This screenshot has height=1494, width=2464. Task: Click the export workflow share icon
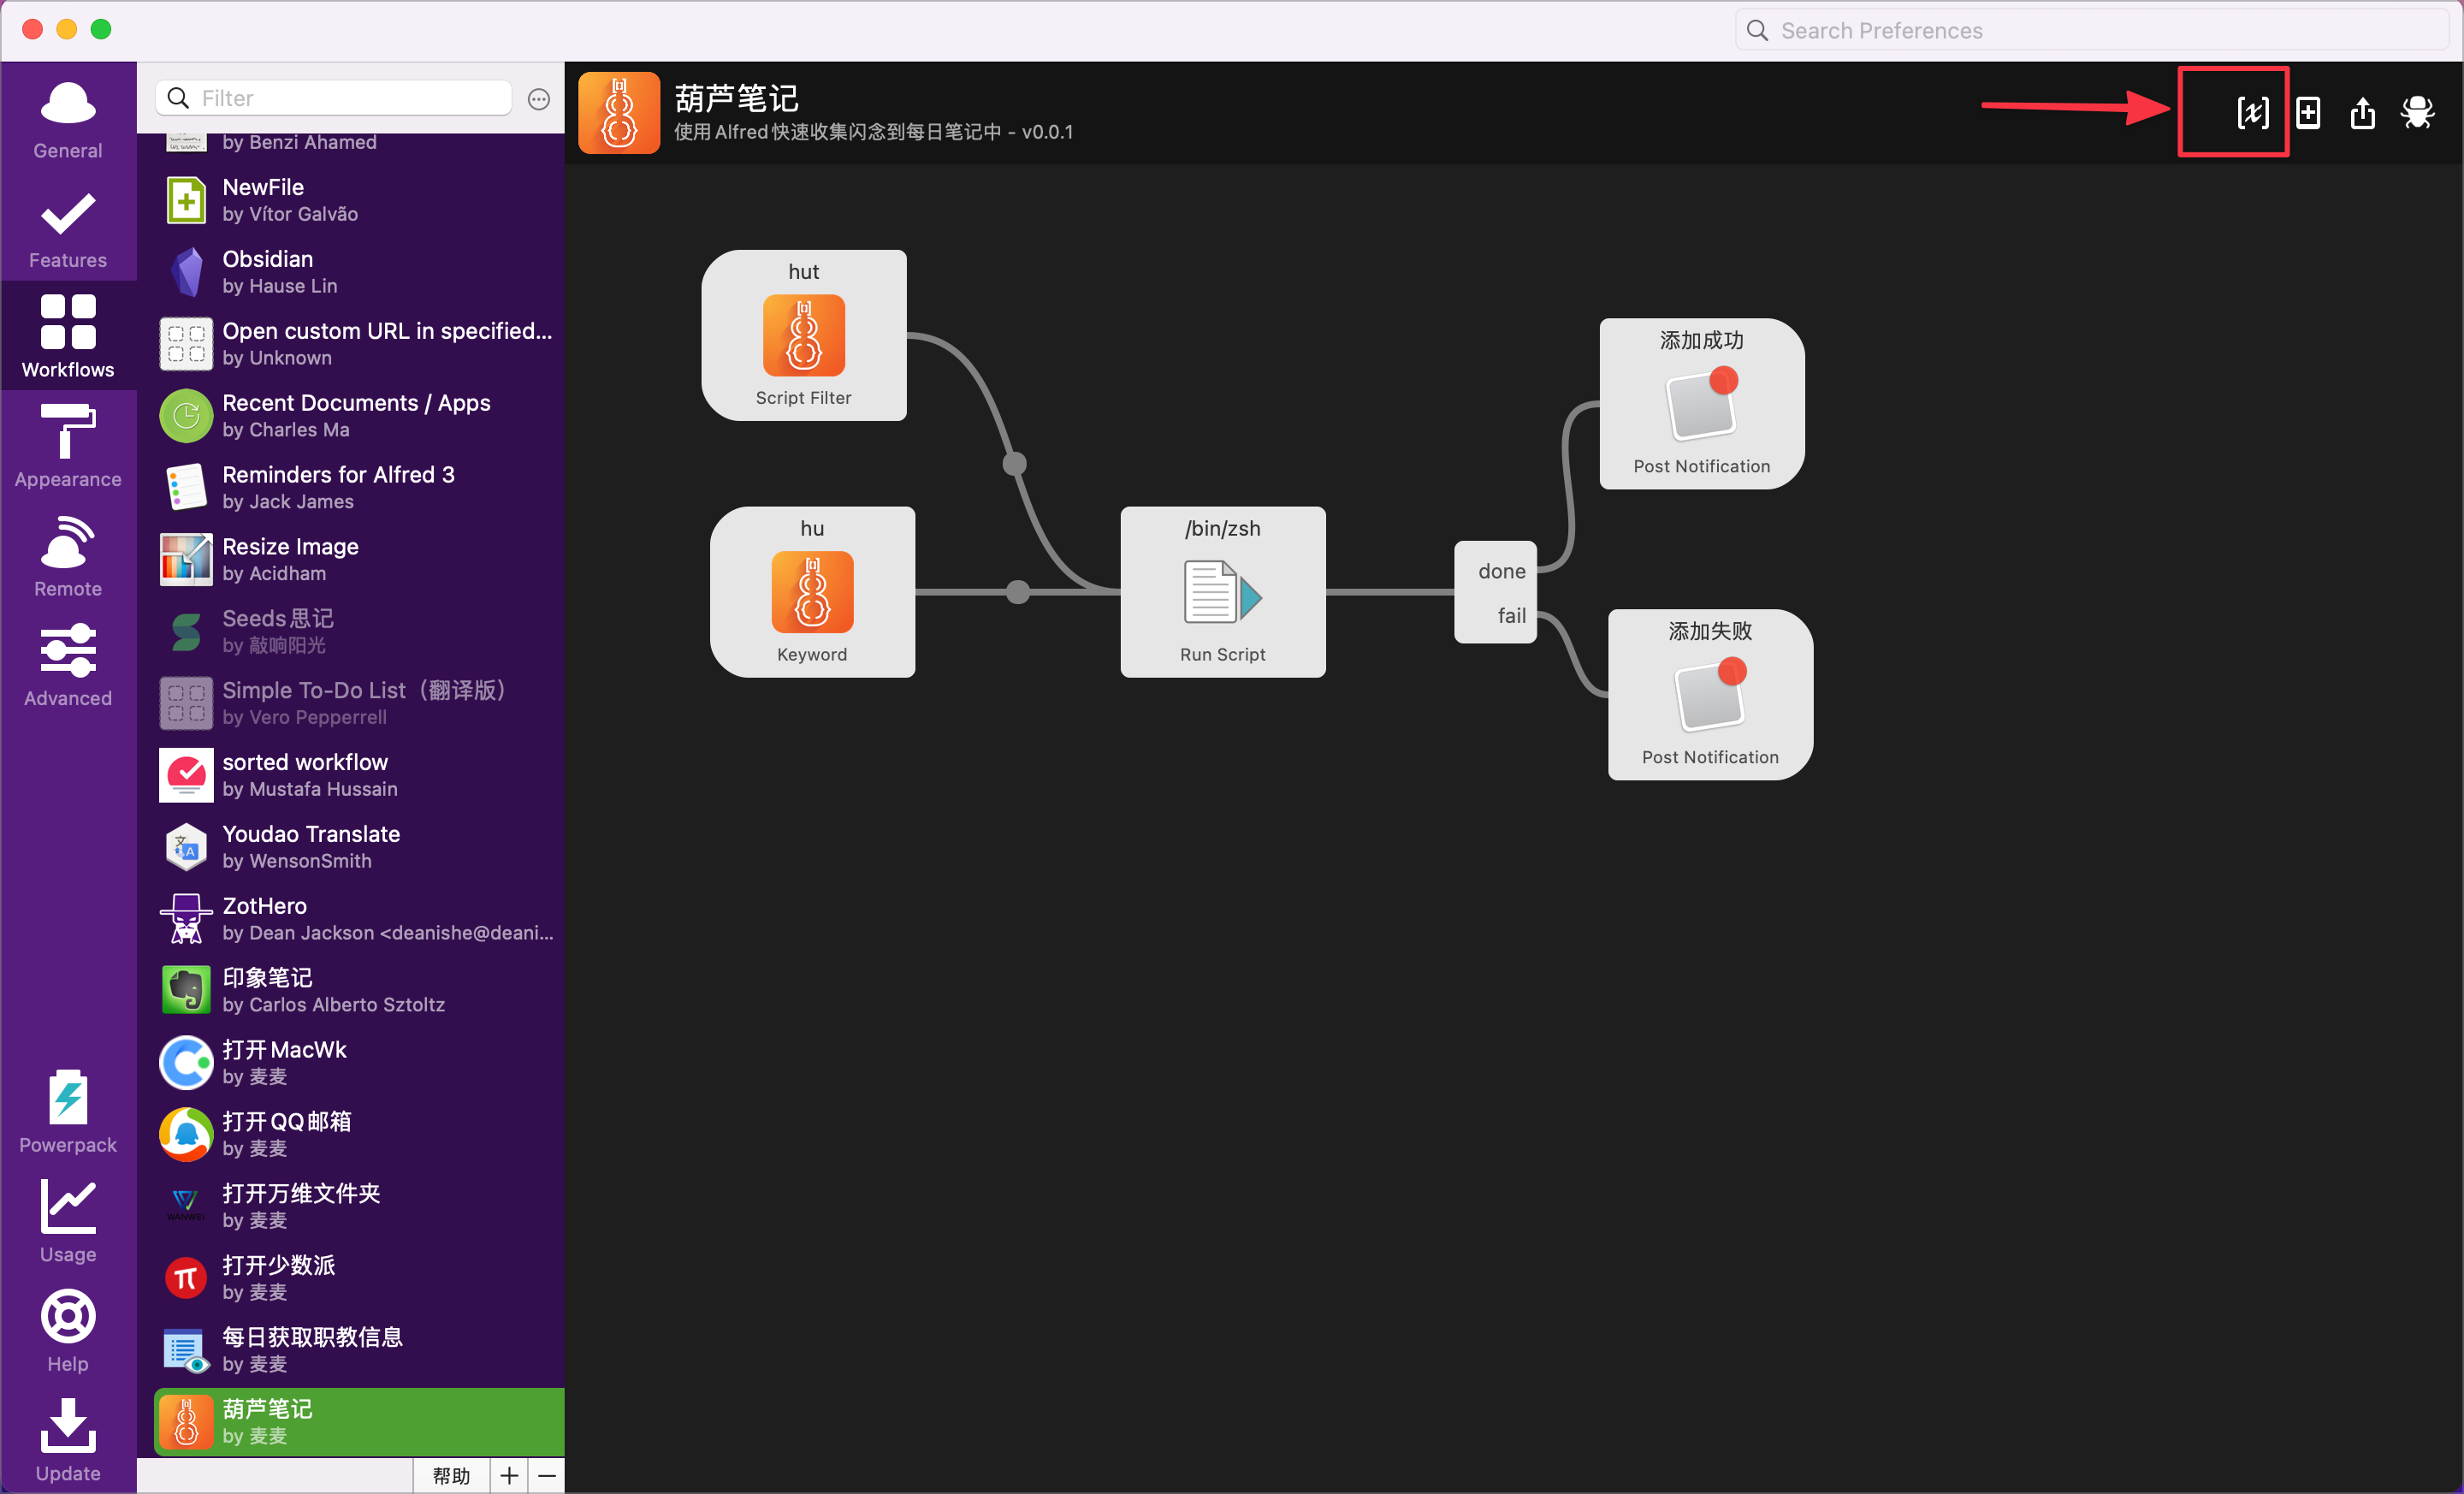2362,112
